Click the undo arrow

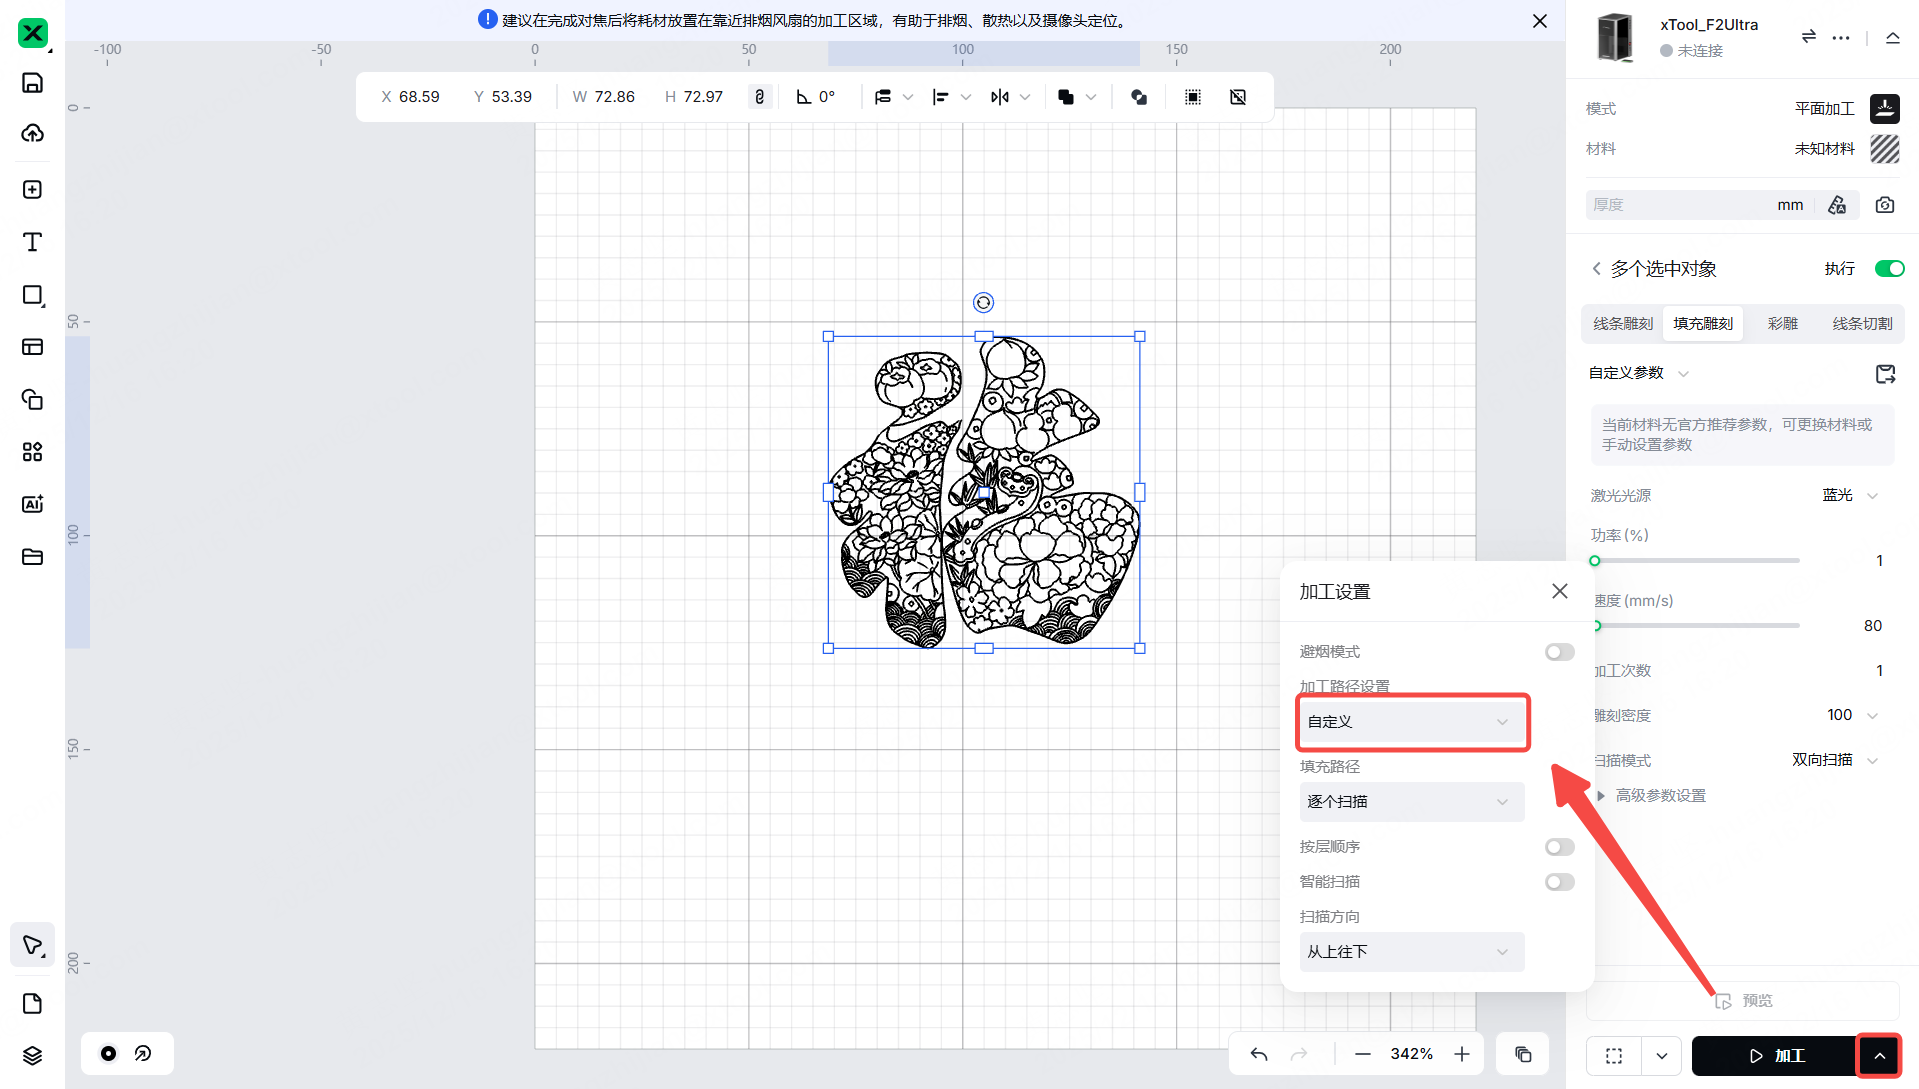1259,1054
